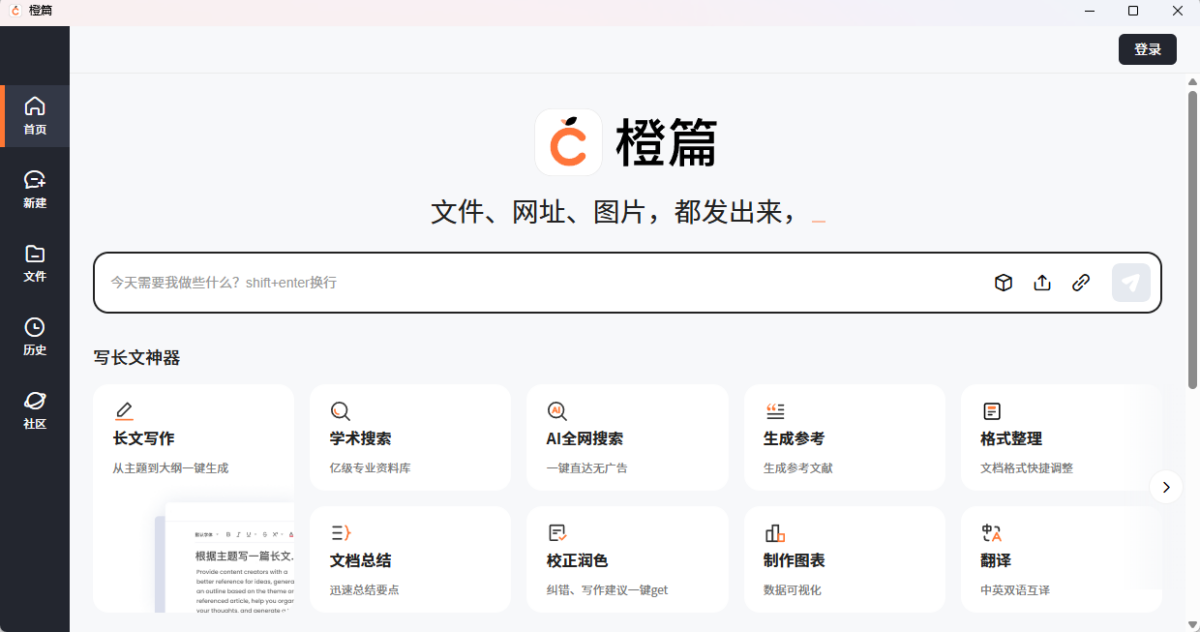Open the 翻译 translation card

[x=1061, y=559]
